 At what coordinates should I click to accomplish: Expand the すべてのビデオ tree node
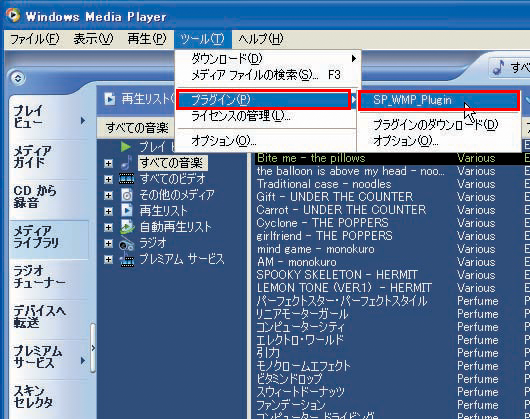pyautogui.click(x=108, y=179)
